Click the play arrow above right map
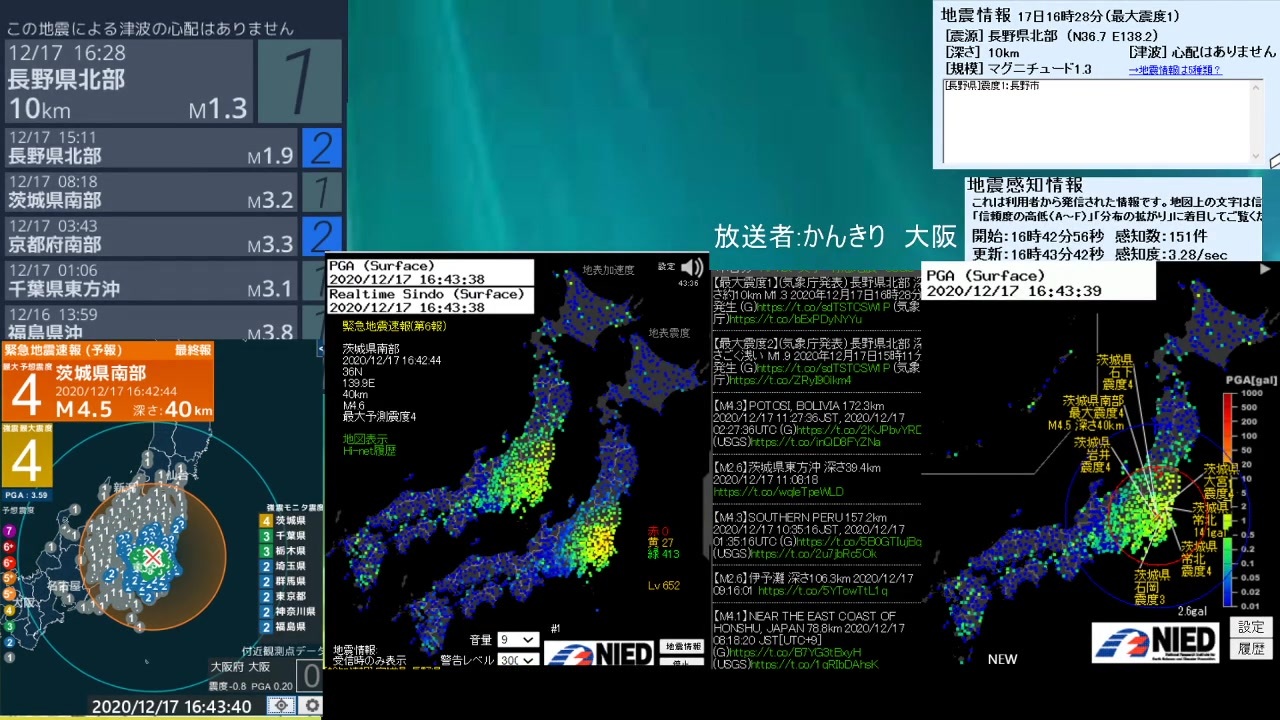 click(1265, 269)
